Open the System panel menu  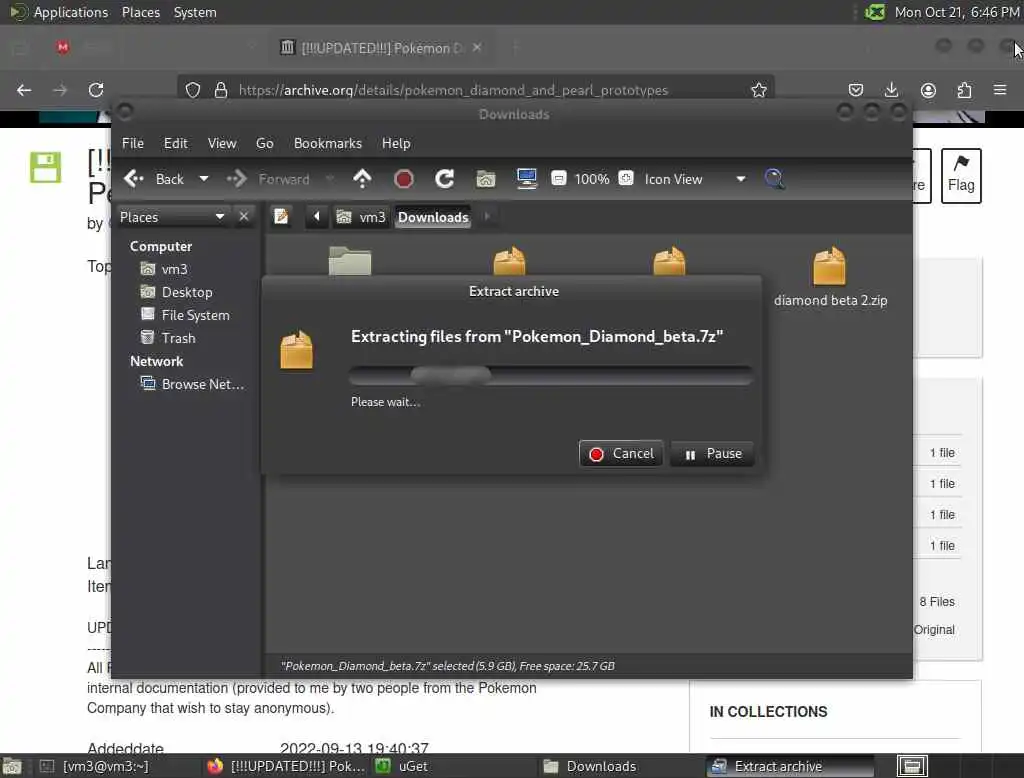click(195, 12)
